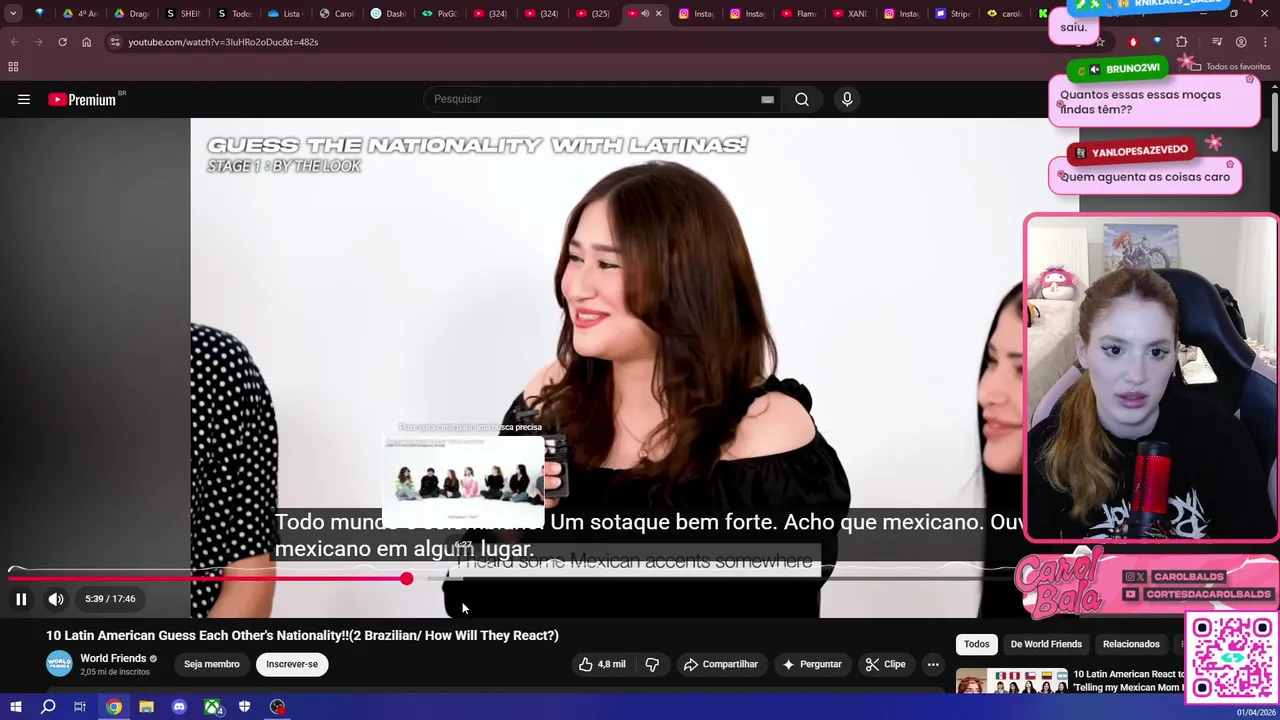Screen dimensions: 1280x720
Task: Mute the video with the speaker icon
Action: tap(56, 599)
